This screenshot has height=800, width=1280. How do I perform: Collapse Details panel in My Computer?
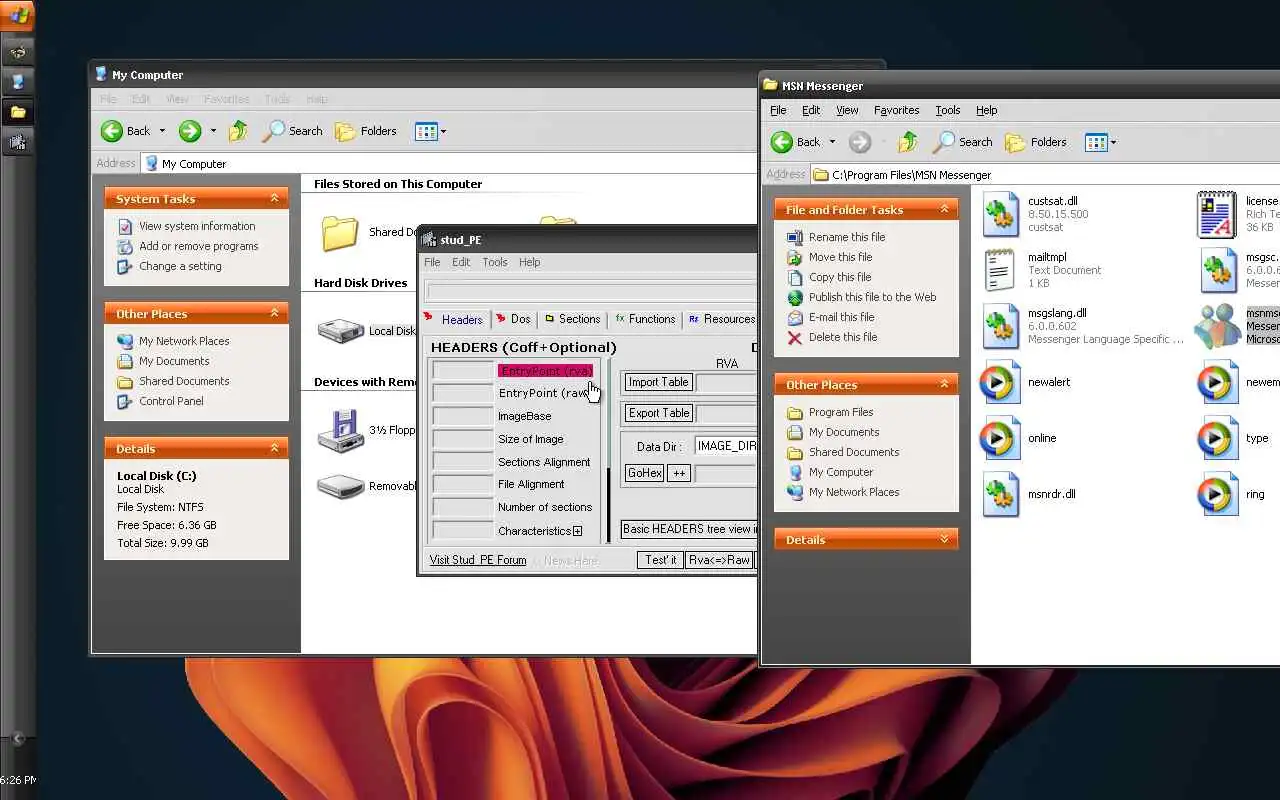[x=274, y=448]
